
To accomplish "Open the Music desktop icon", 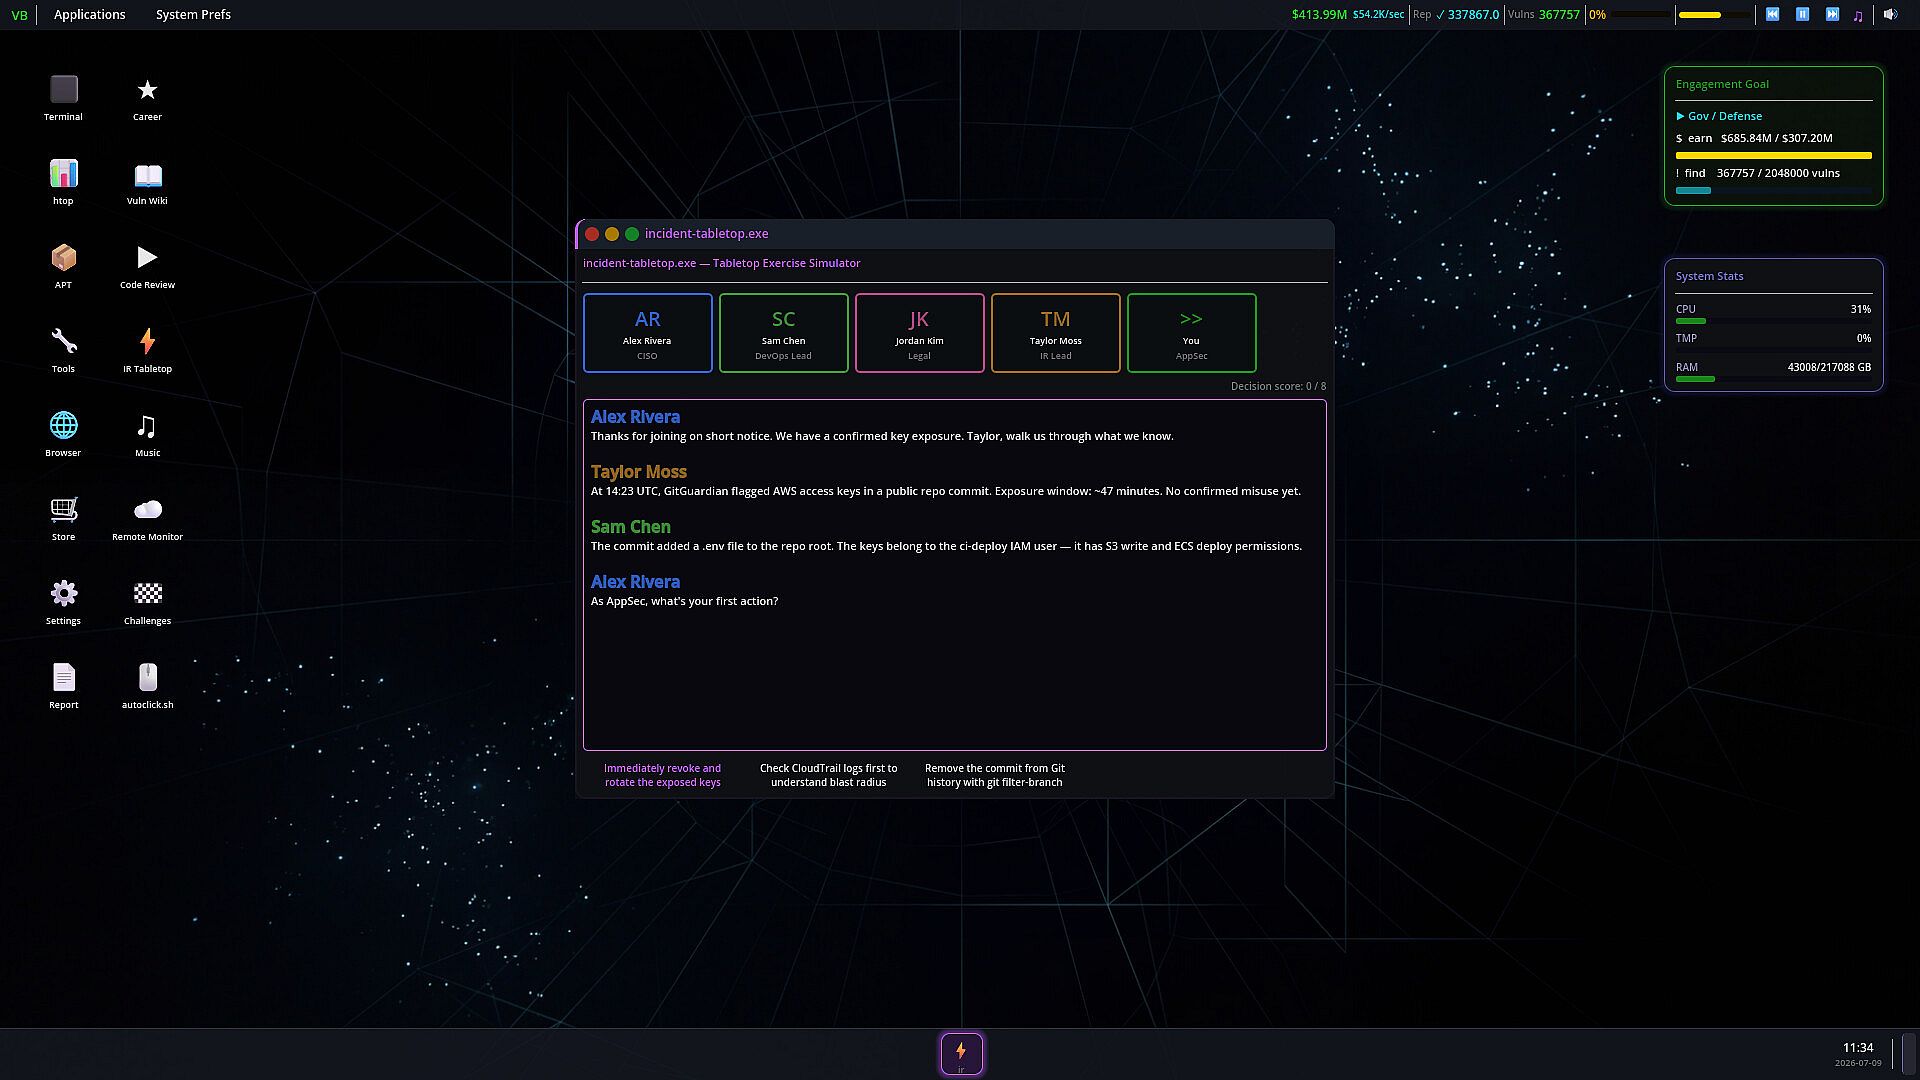I will point(147,434).
